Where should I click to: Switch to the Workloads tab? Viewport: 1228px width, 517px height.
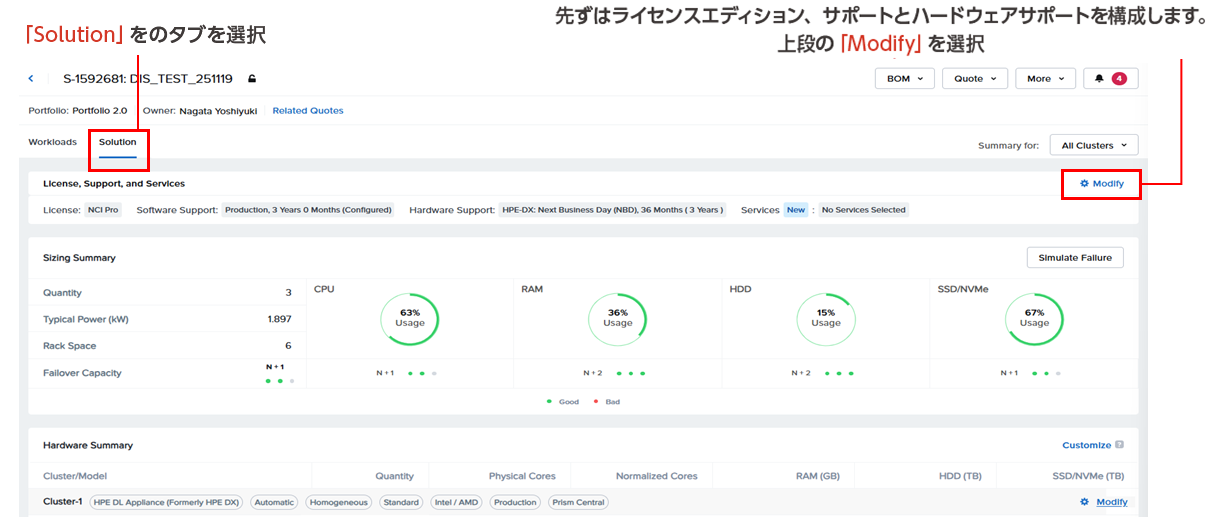coord(53,142)
